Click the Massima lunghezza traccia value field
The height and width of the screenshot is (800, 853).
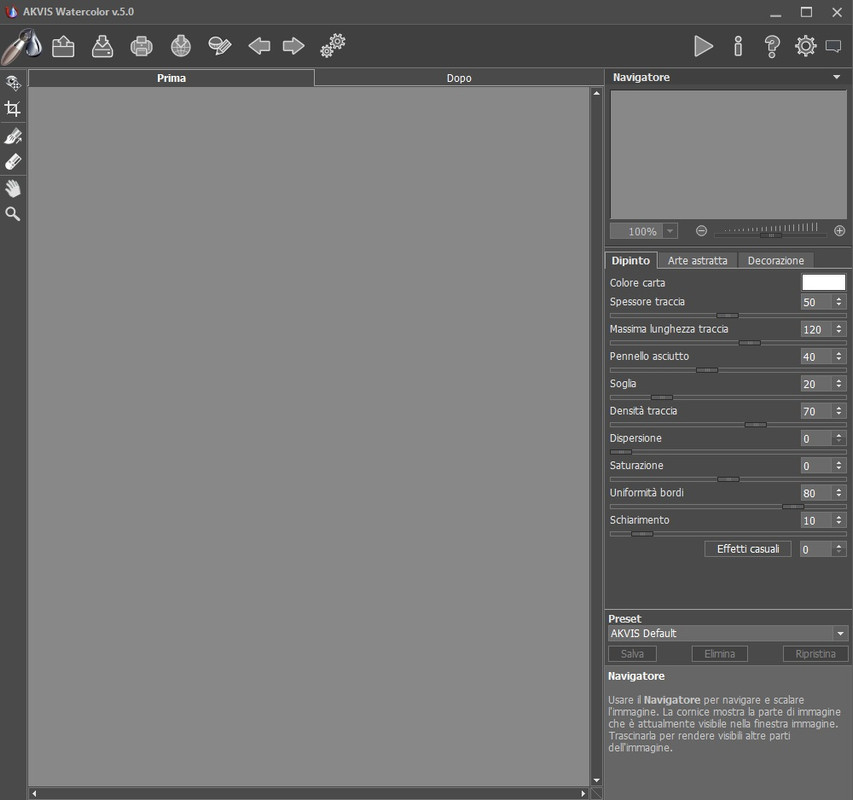[x=815, y=329]
